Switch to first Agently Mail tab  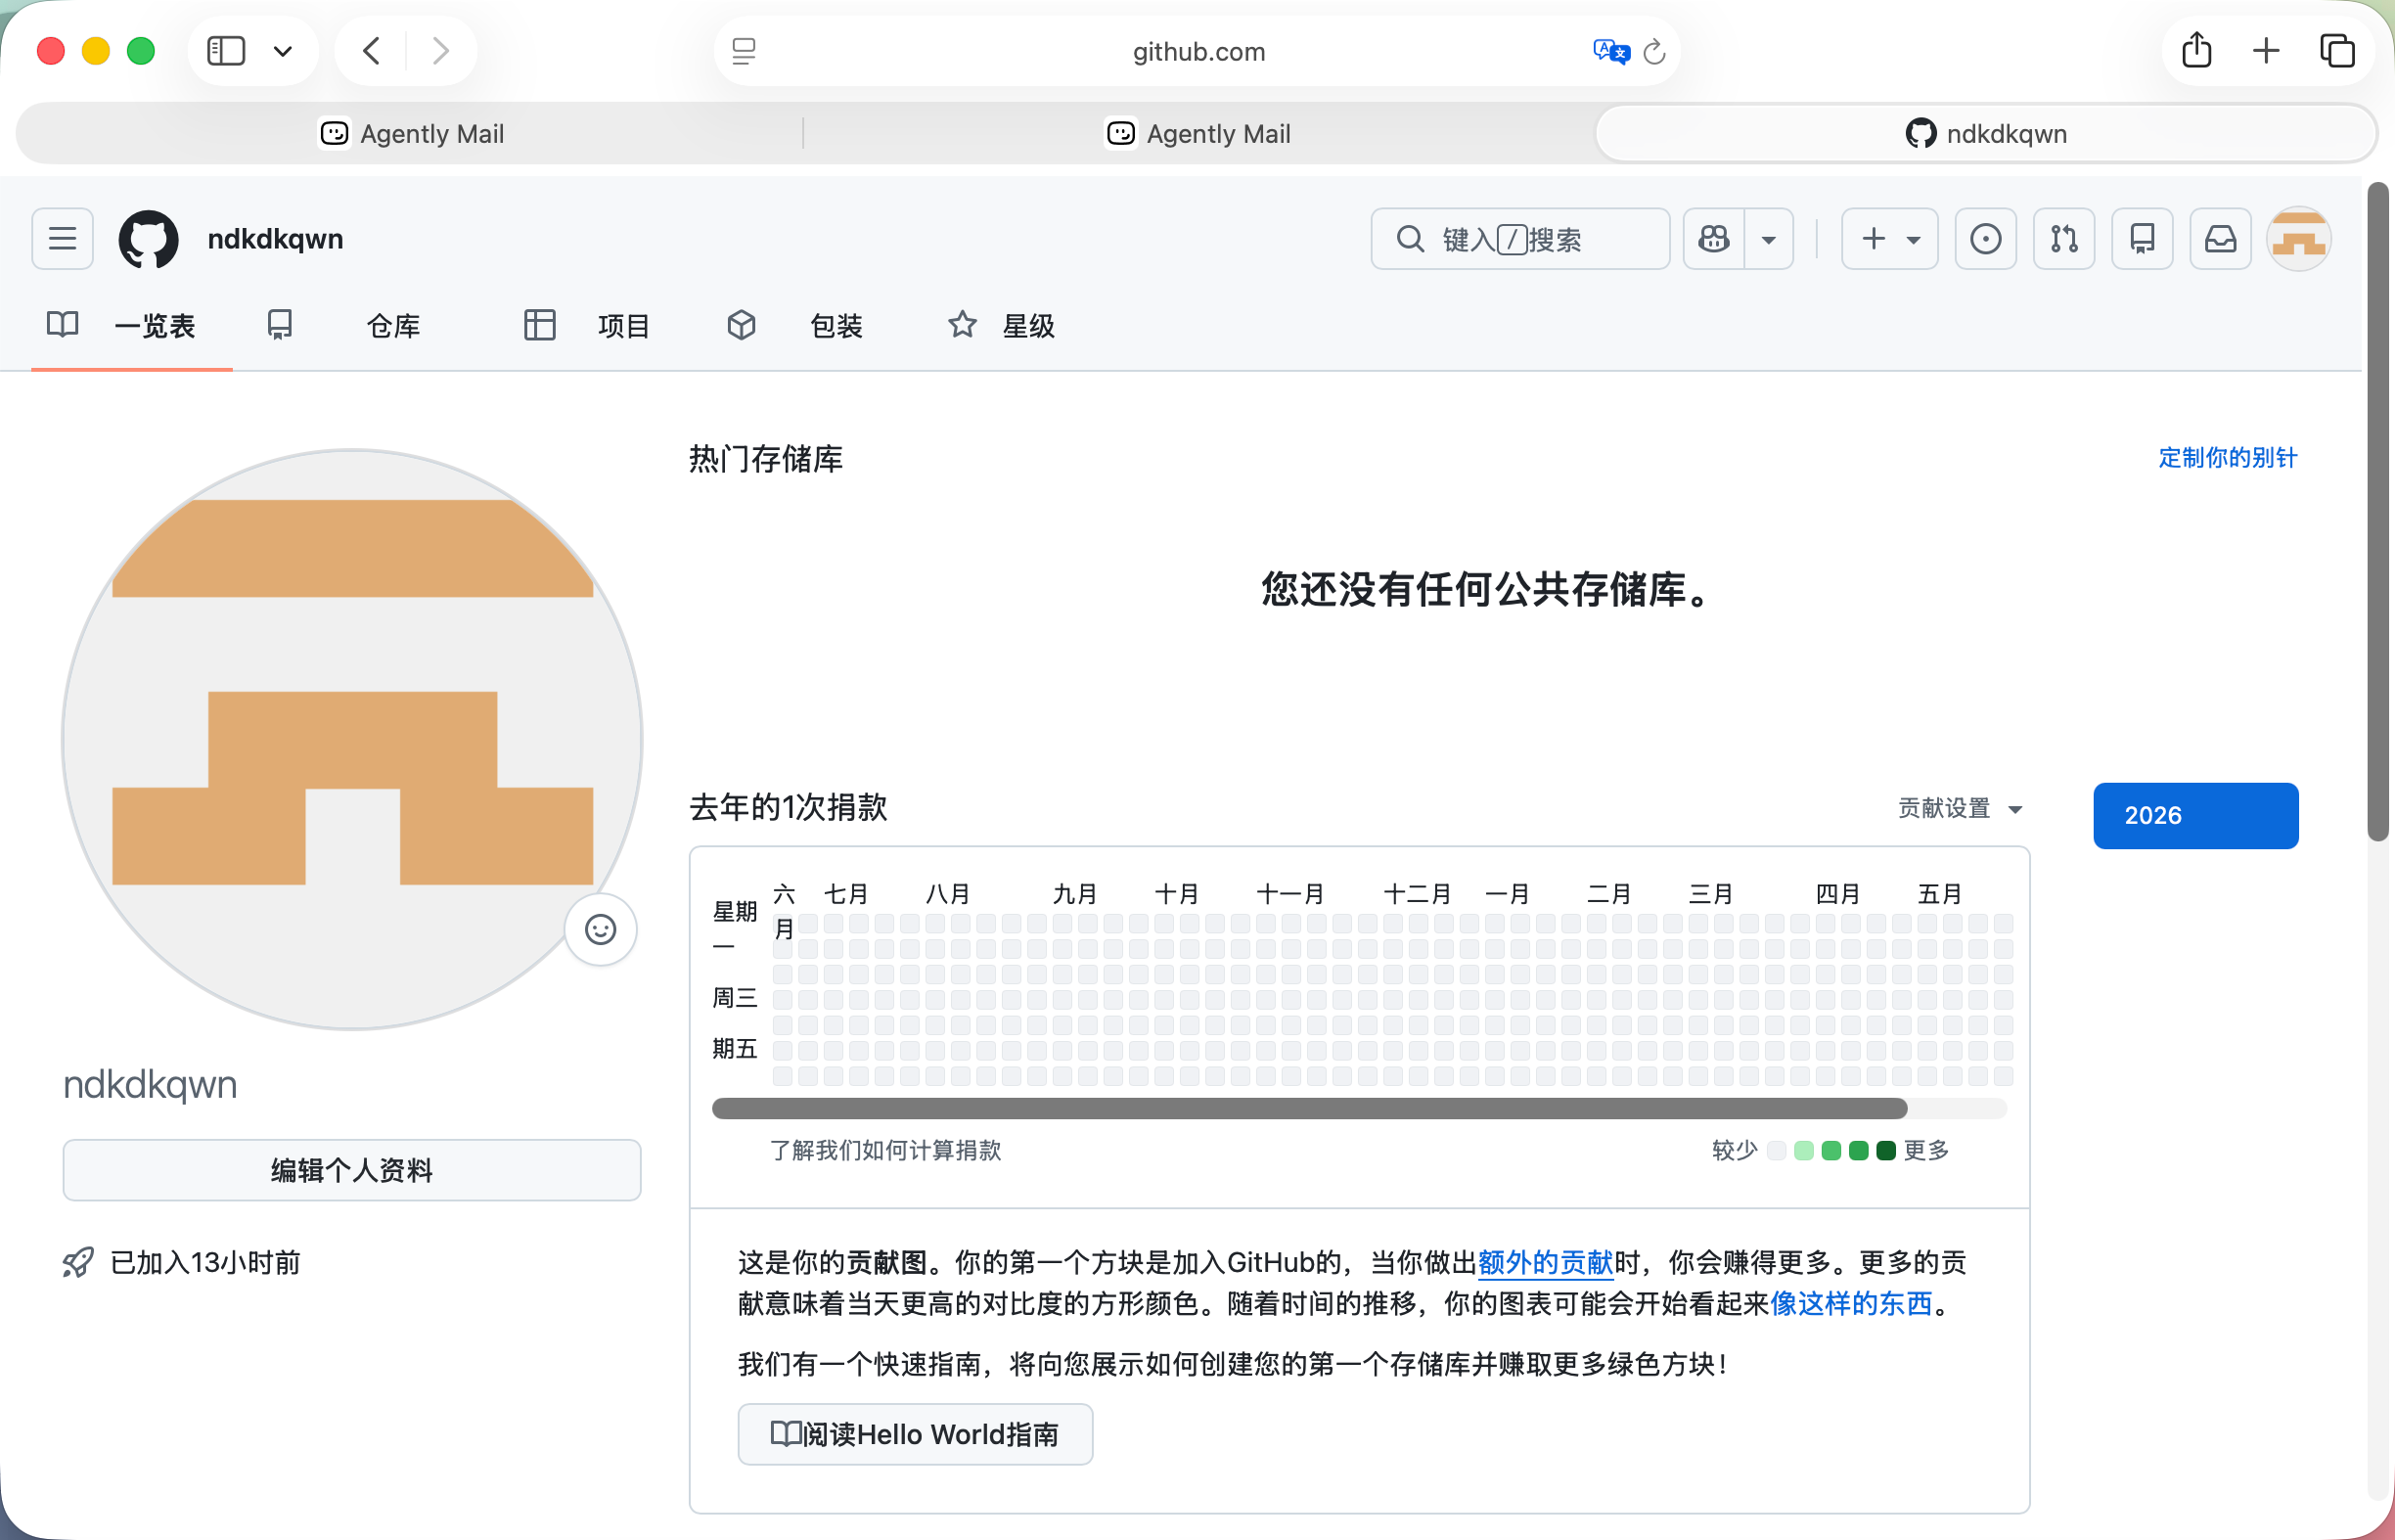pyautogui.click(x=411, y=133)
